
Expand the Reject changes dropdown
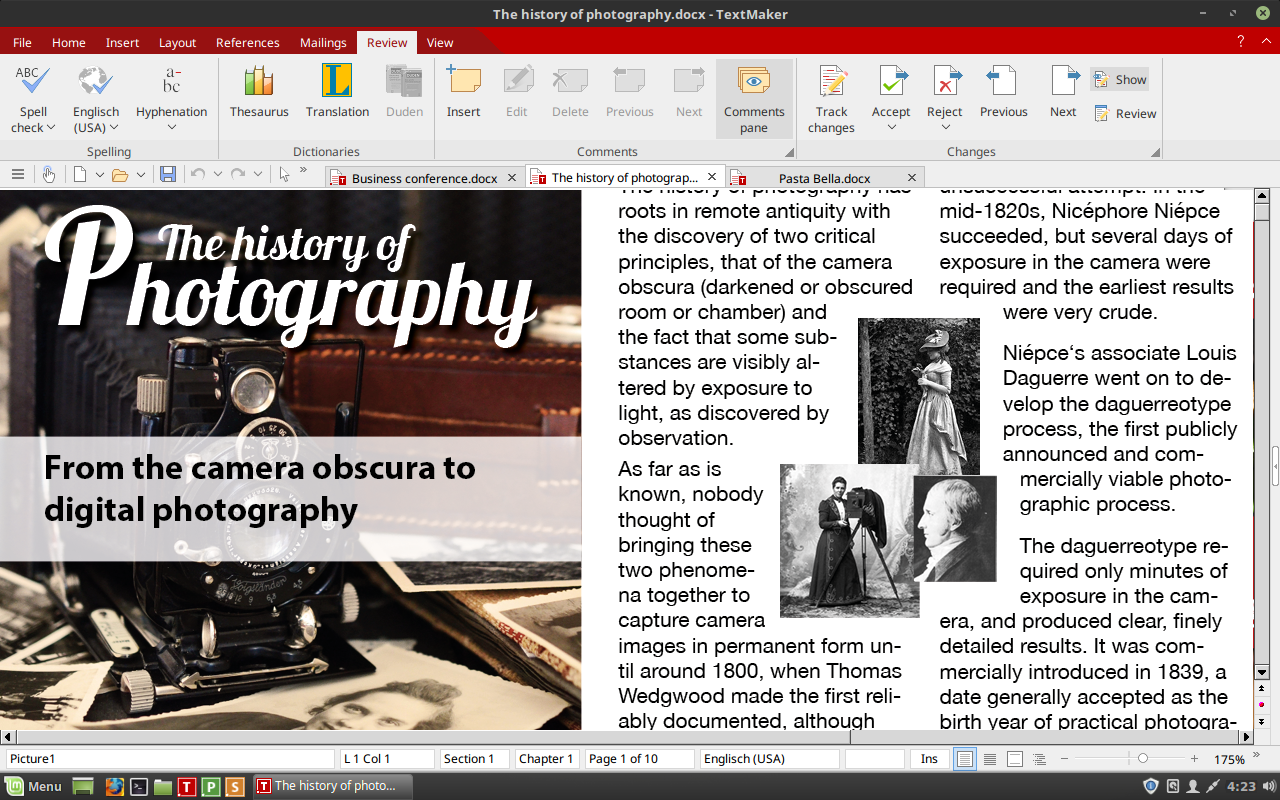click(944, 127)
